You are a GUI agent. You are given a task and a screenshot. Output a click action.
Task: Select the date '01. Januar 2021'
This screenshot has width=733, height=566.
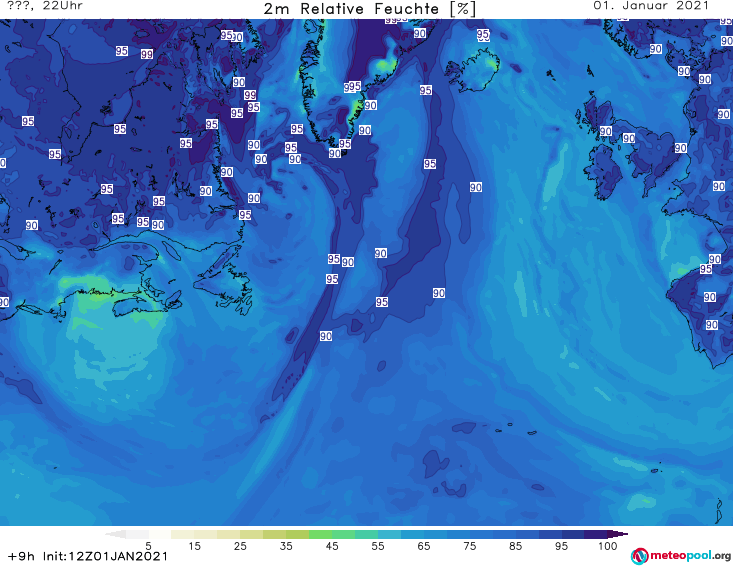[x=651, y=6]
